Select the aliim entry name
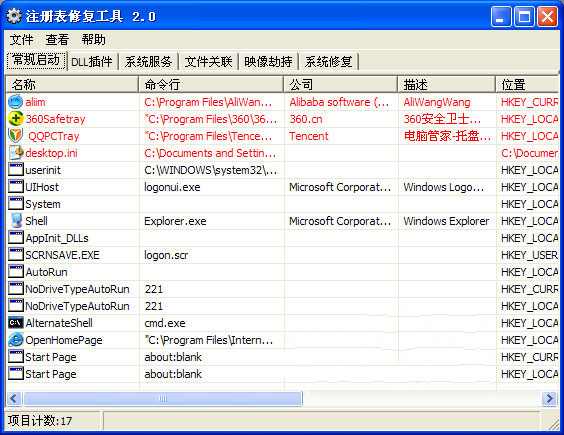The height and width of the screenshot is (435, 564). pos(35,102)
